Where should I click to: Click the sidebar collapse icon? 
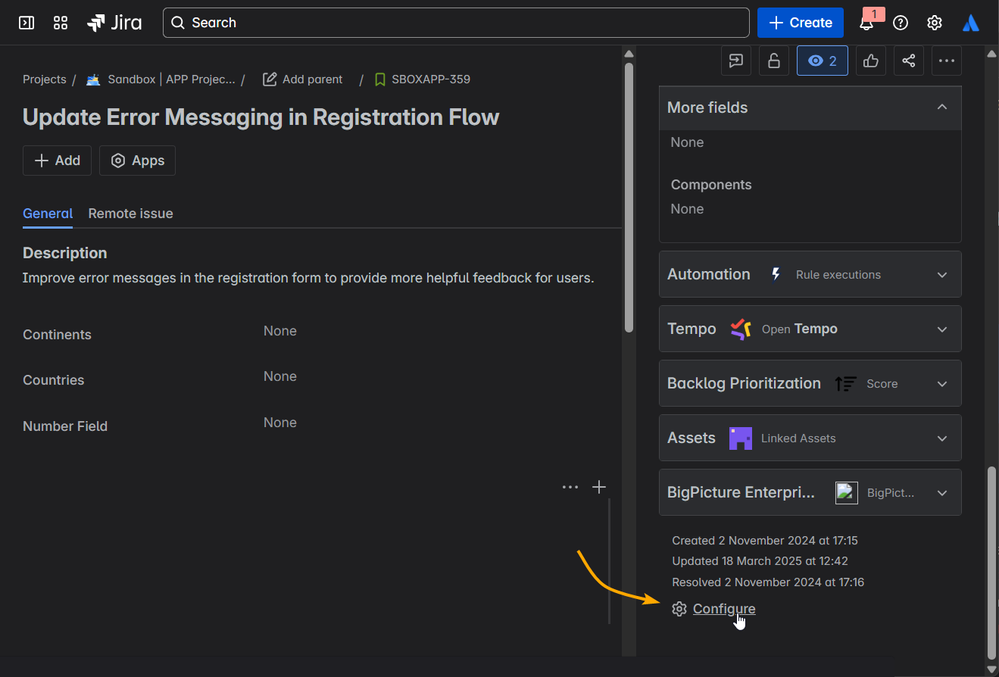pyautogui.click(x=27, y=22)
